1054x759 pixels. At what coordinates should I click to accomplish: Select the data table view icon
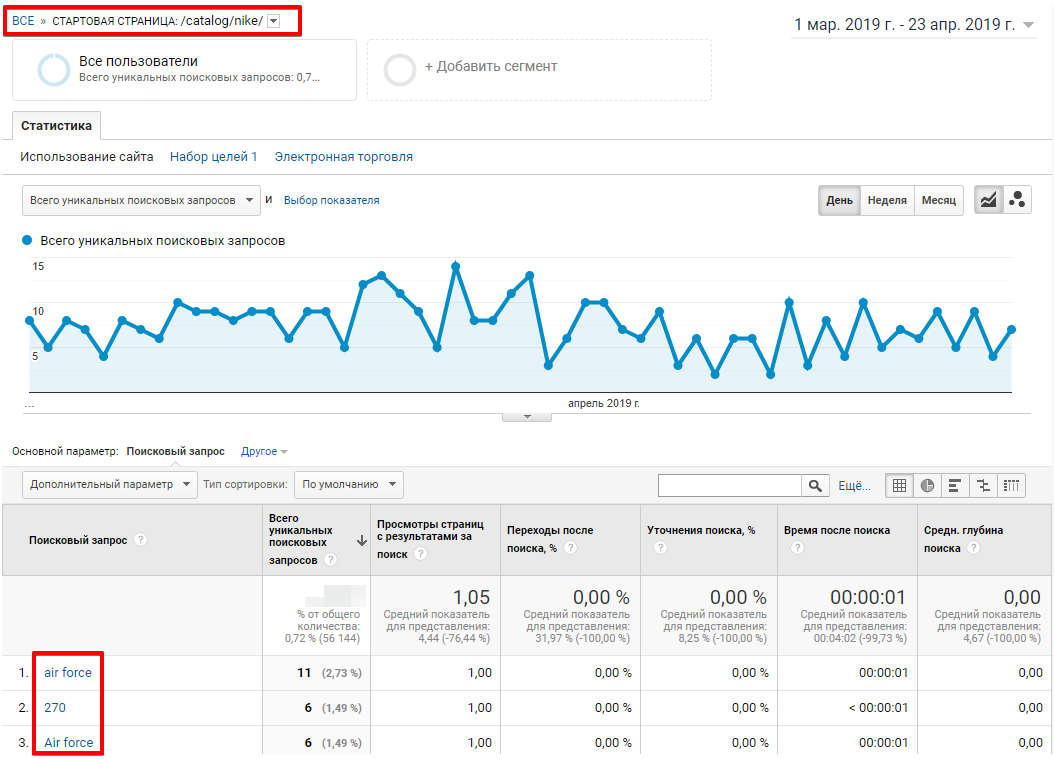[x=899, y=486]
